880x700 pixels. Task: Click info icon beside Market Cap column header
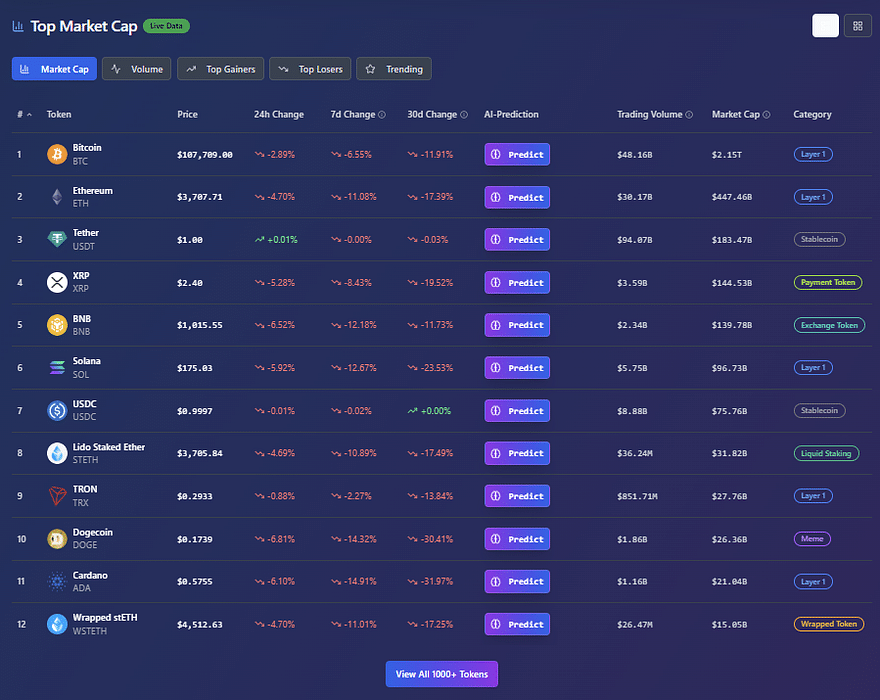(x=767, y=115)
